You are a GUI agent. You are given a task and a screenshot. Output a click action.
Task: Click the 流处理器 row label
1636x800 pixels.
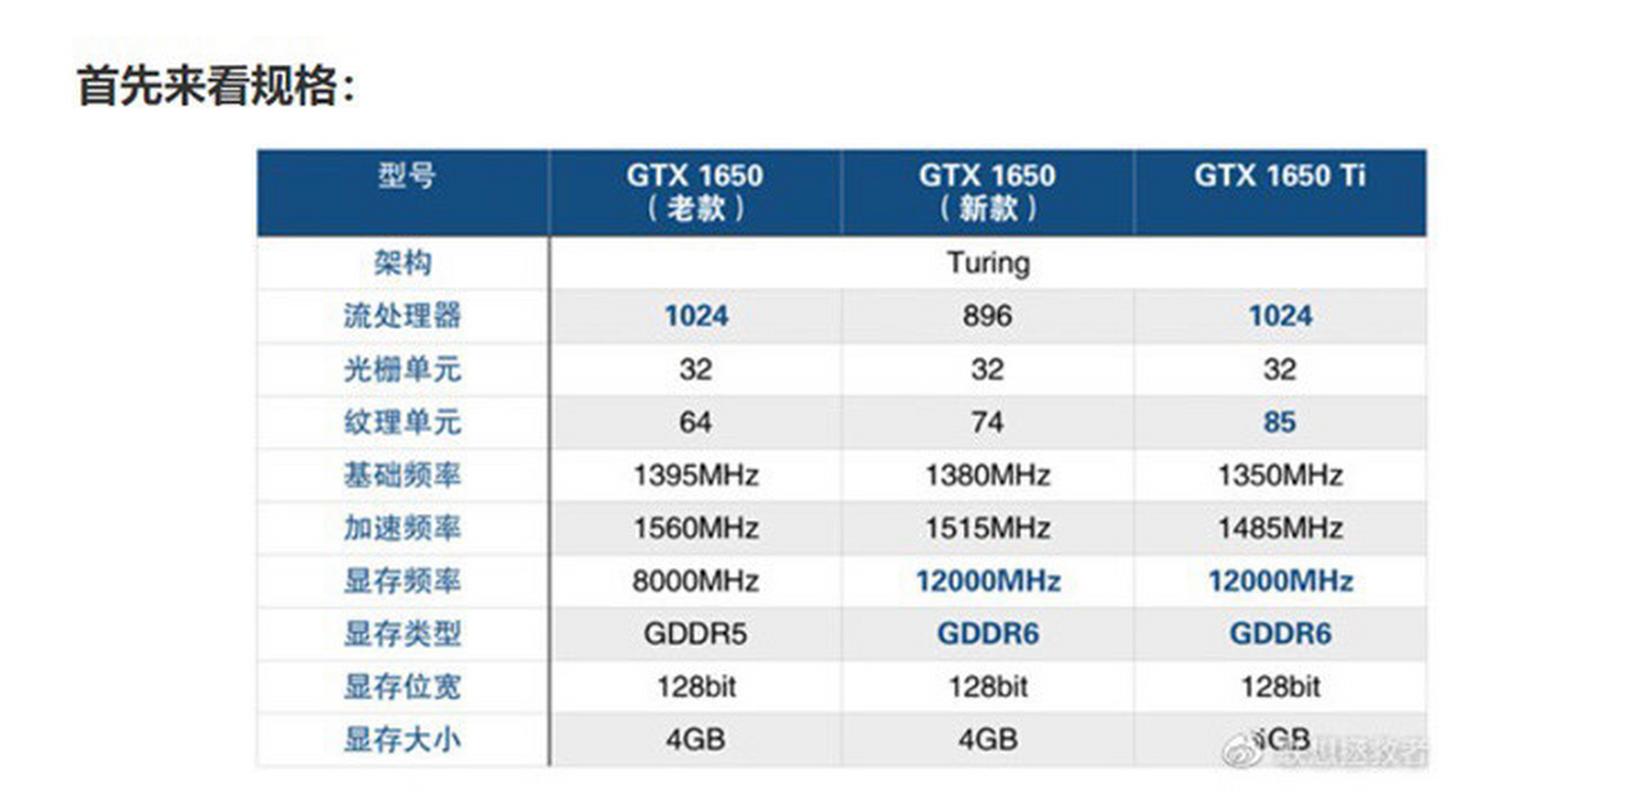(x=403, y=316)
